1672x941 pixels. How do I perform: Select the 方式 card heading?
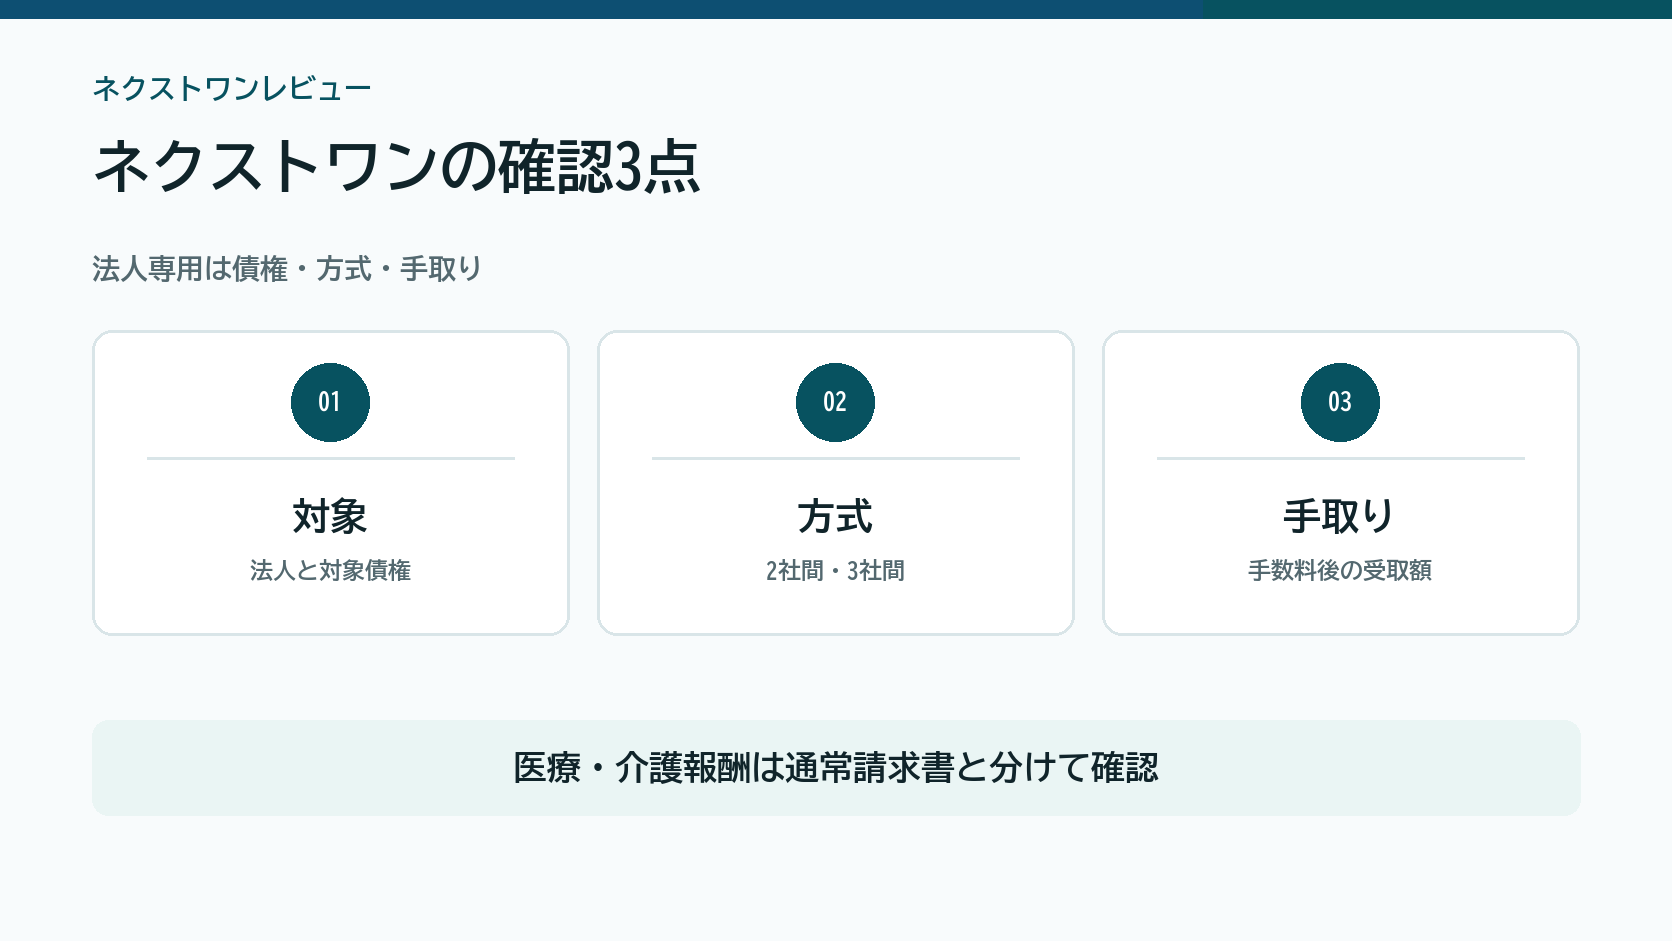pos(835,517)
